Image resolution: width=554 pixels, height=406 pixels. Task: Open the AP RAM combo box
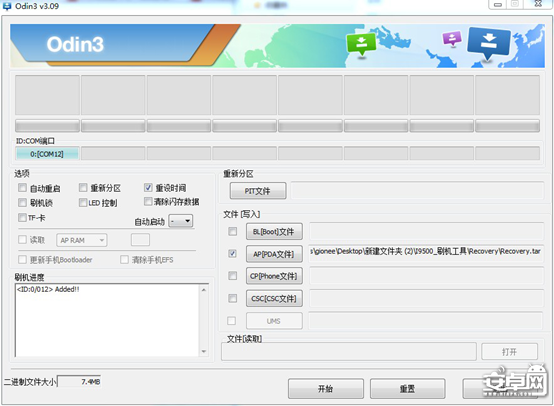[x=82, y=240]
